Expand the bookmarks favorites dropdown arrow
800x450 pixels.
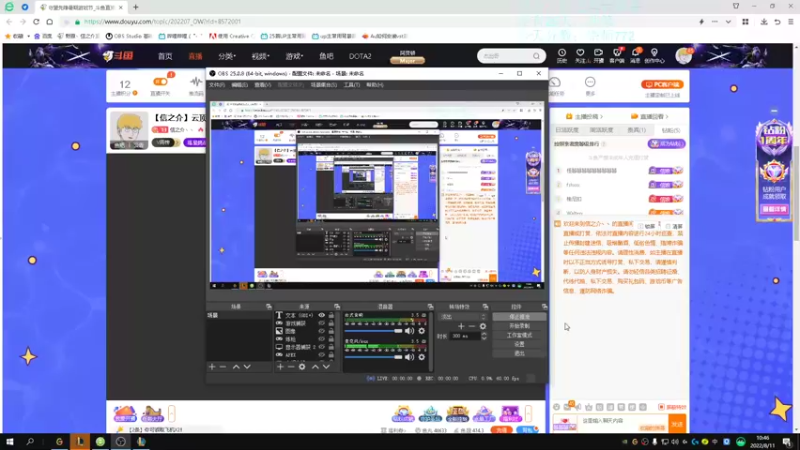(29, 36)
